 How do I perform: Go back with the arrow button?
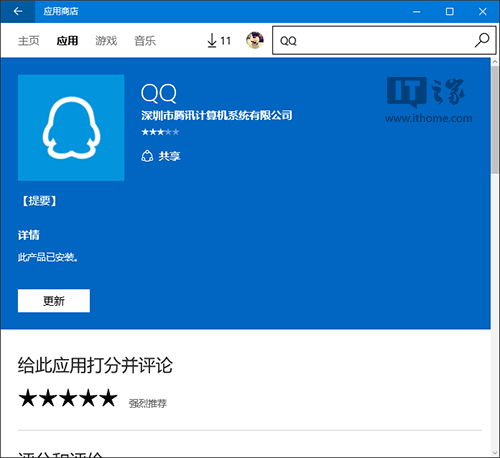(x=18, y=11)
